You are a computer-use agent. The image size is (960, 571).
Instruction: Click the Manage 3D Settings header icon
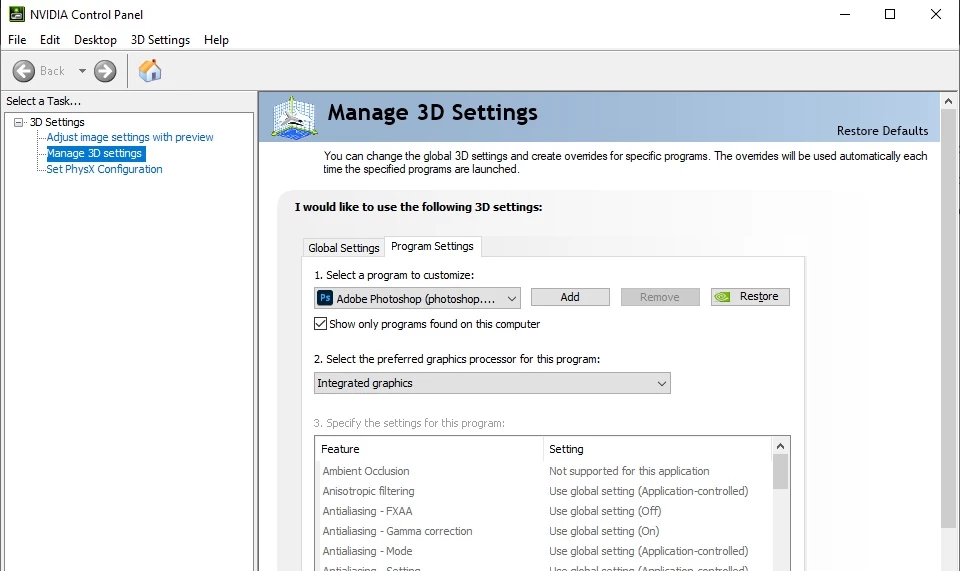294,118
